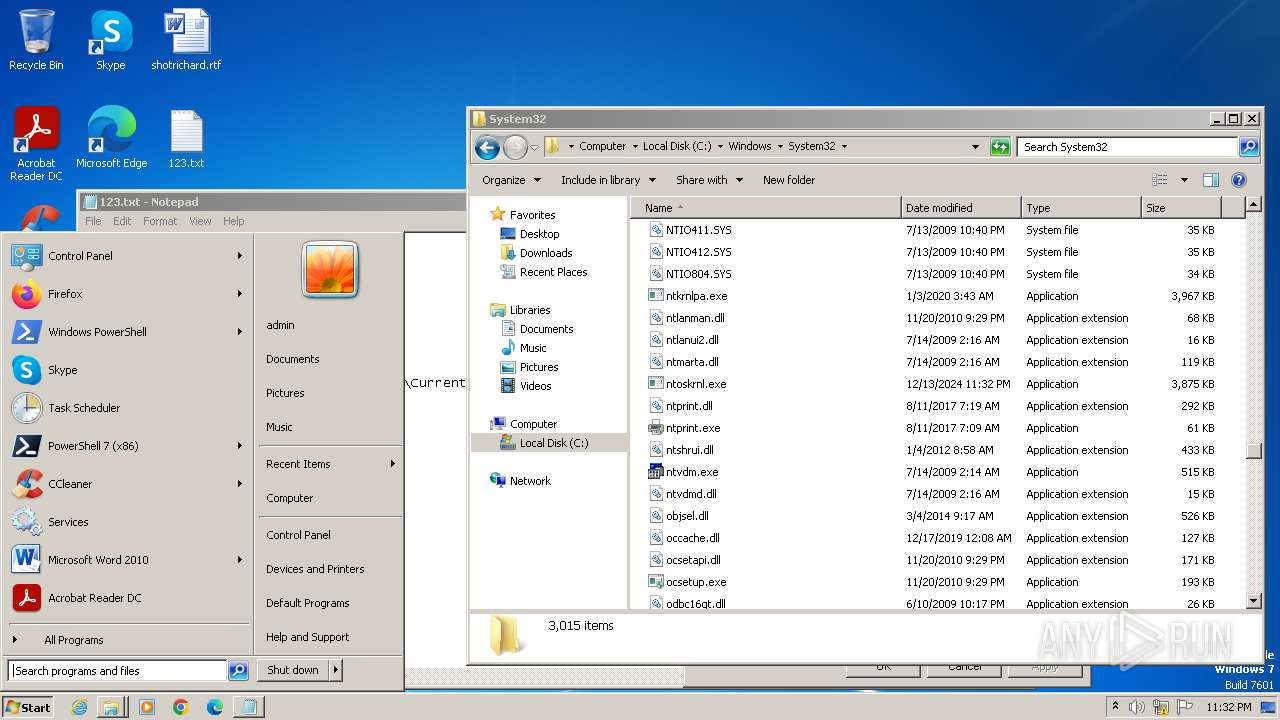Click the user account picture
This screenshot has width=1280, height=720.
330,270
